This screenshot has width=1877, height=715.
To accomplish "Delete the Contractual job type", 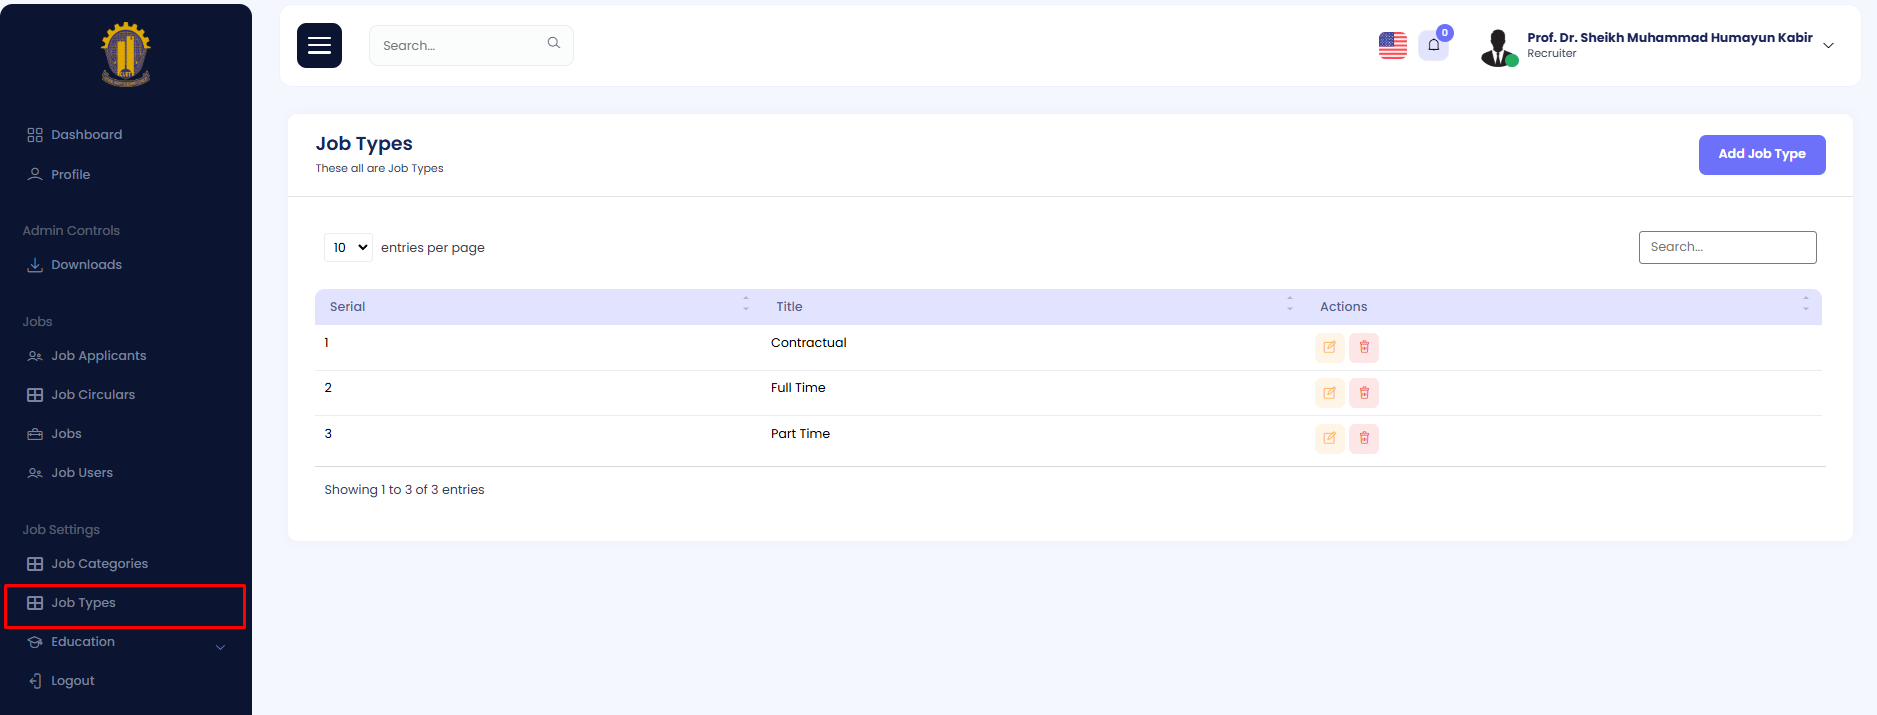I will point(1364,348).
